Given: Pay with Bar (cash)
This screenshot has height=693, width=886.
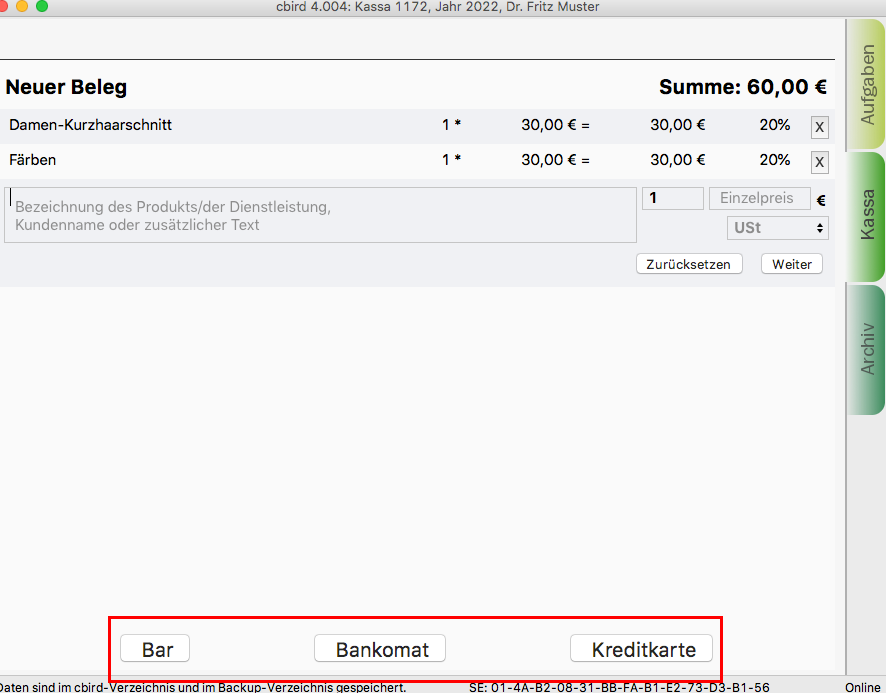Looking at the screenshot, I should coord(155,649).
